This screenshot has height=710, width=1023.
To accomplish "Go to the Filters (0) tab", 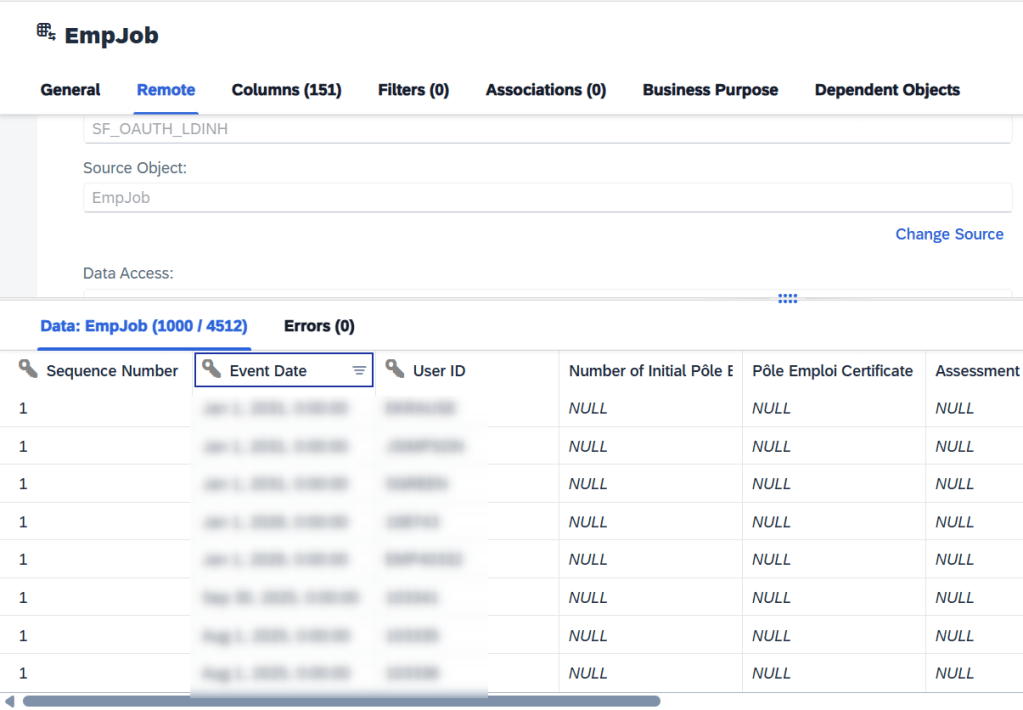I will click(x=413, y=90).
